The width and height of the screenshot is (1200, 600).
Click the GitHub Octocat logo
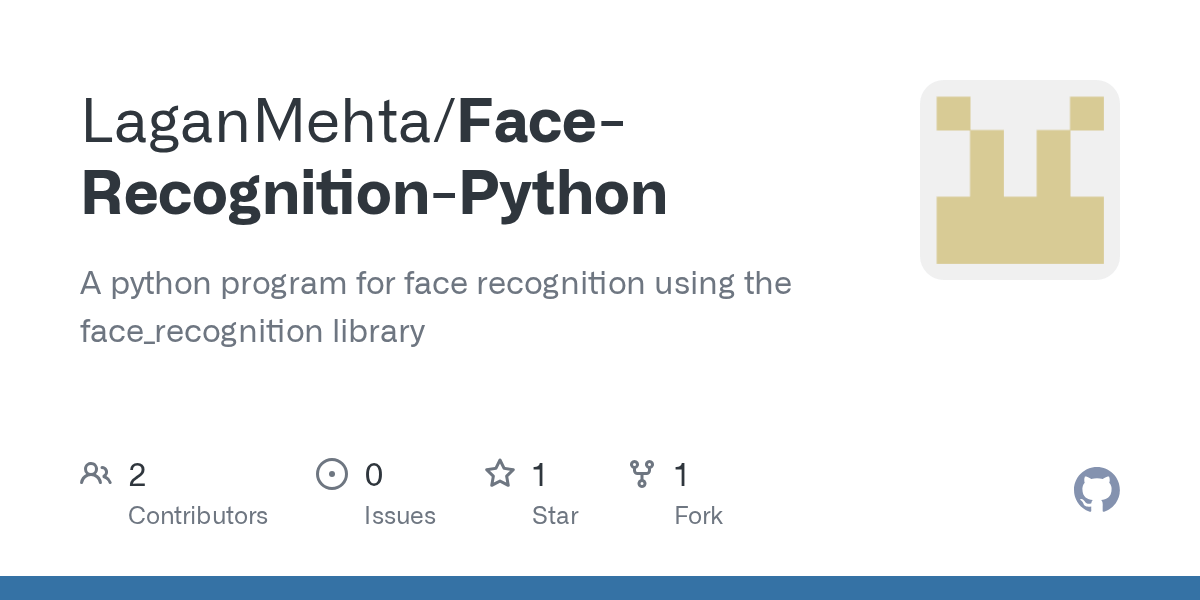coord(1097,490)
